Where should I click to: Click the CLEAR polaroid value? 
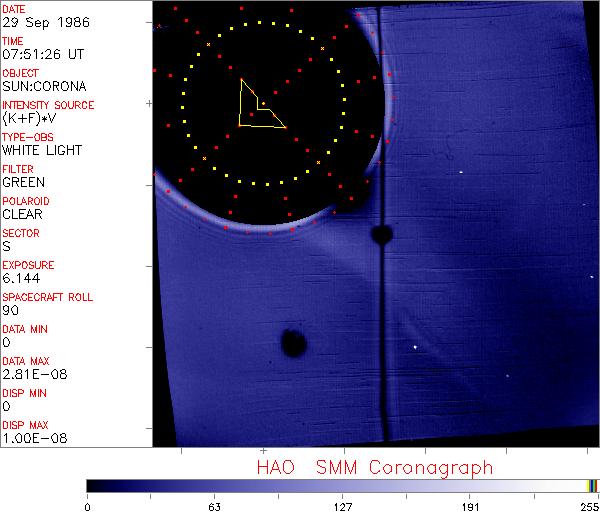[22, 214]
